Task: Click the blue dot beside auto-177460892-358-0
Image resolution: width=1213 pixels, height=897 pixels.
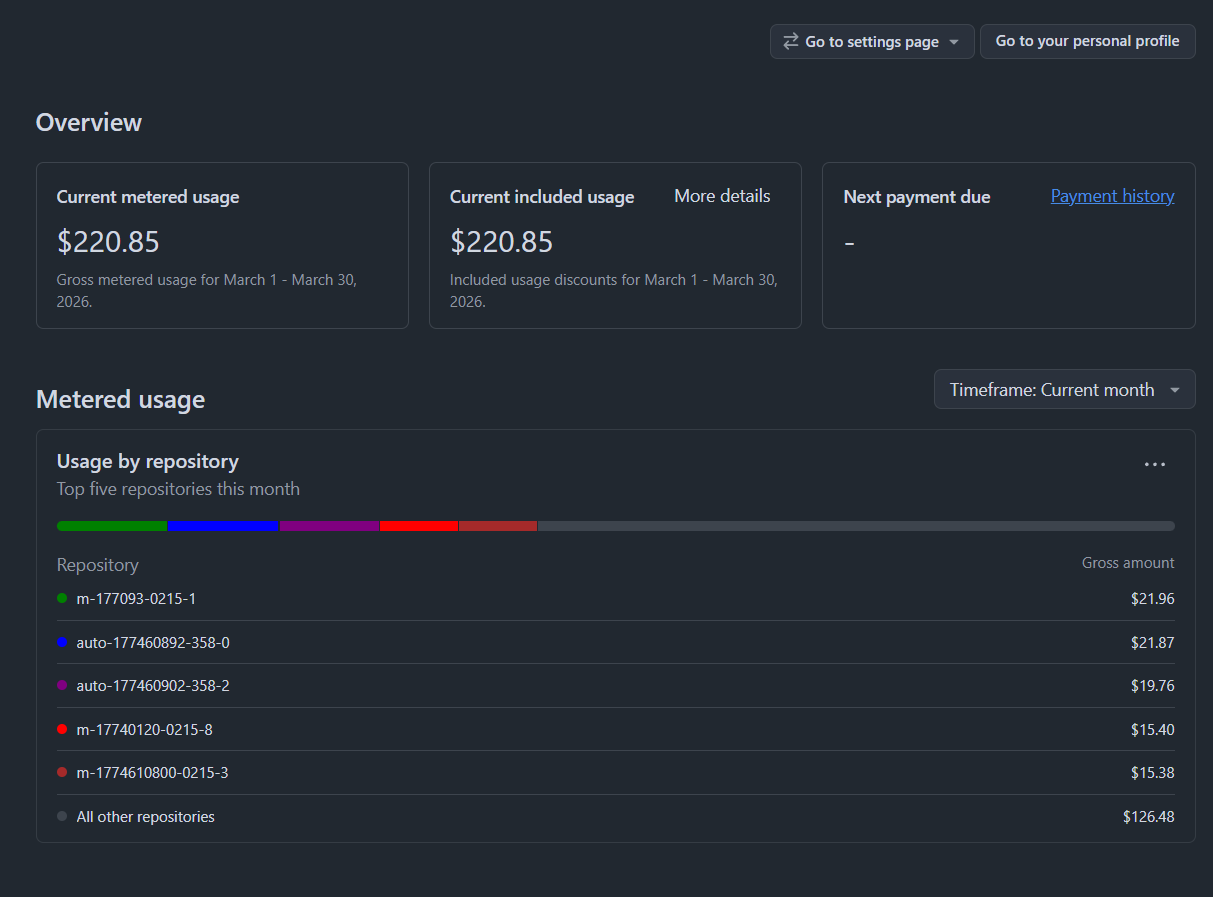Action: pyautogui.click(x=62, y=642)
